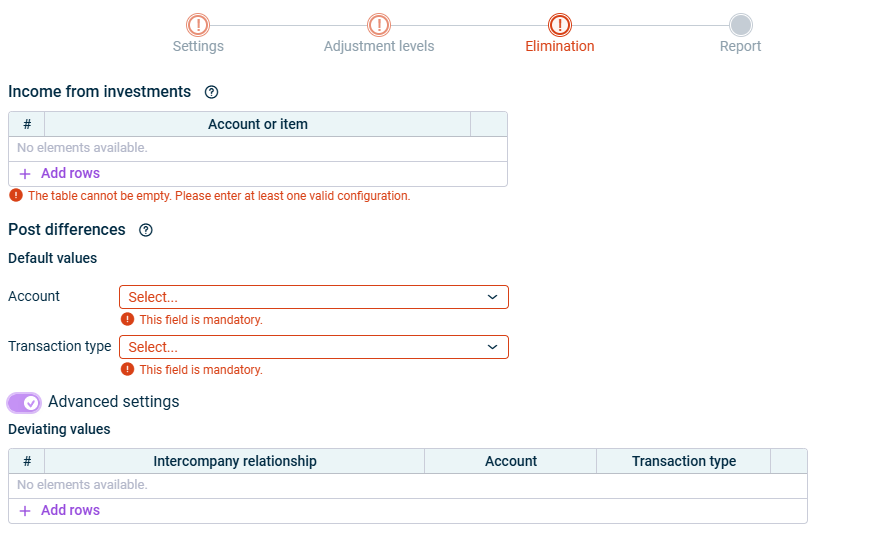Open help icon beside Post differences
The image size is (888, 538).
(x=146, y=230)
